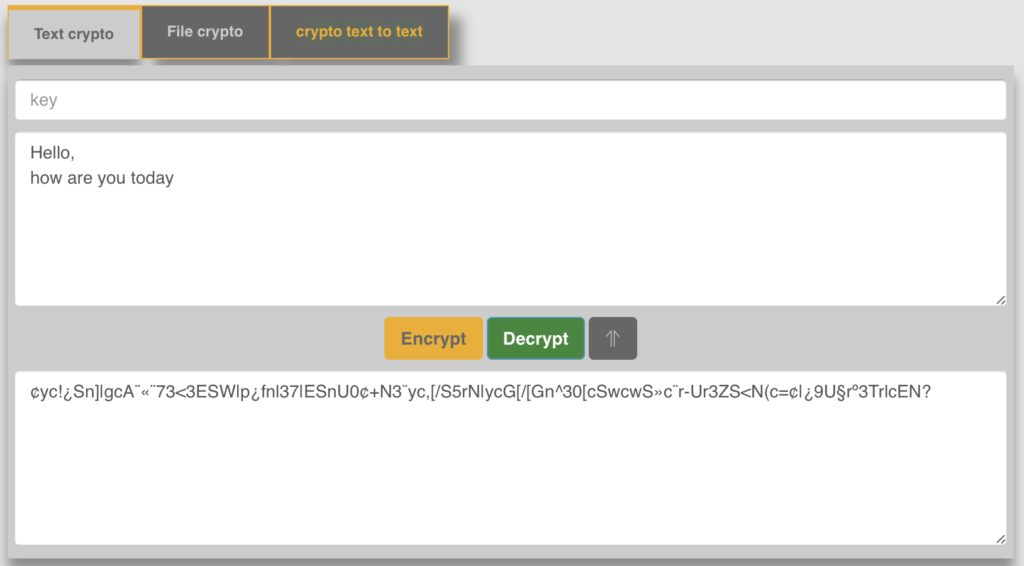Place cursor on the word "today"
The height and width of the screenshot is (566, 1024).
point(152,179)
